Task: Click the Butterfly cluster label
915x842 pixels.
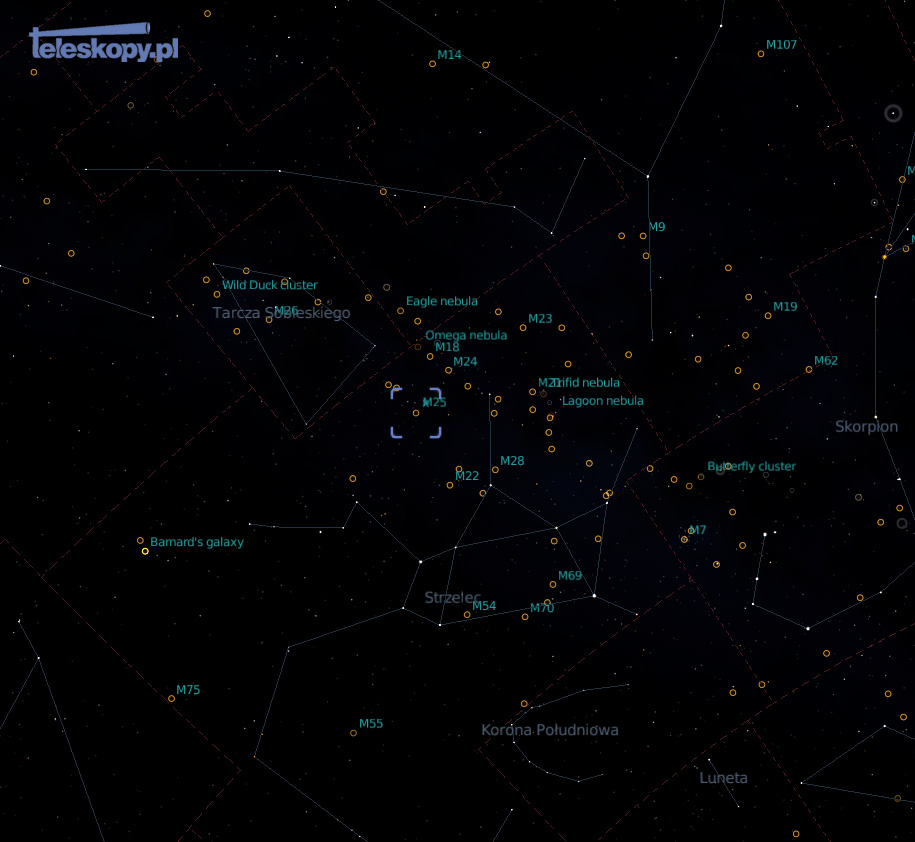Action: [752, 466]
